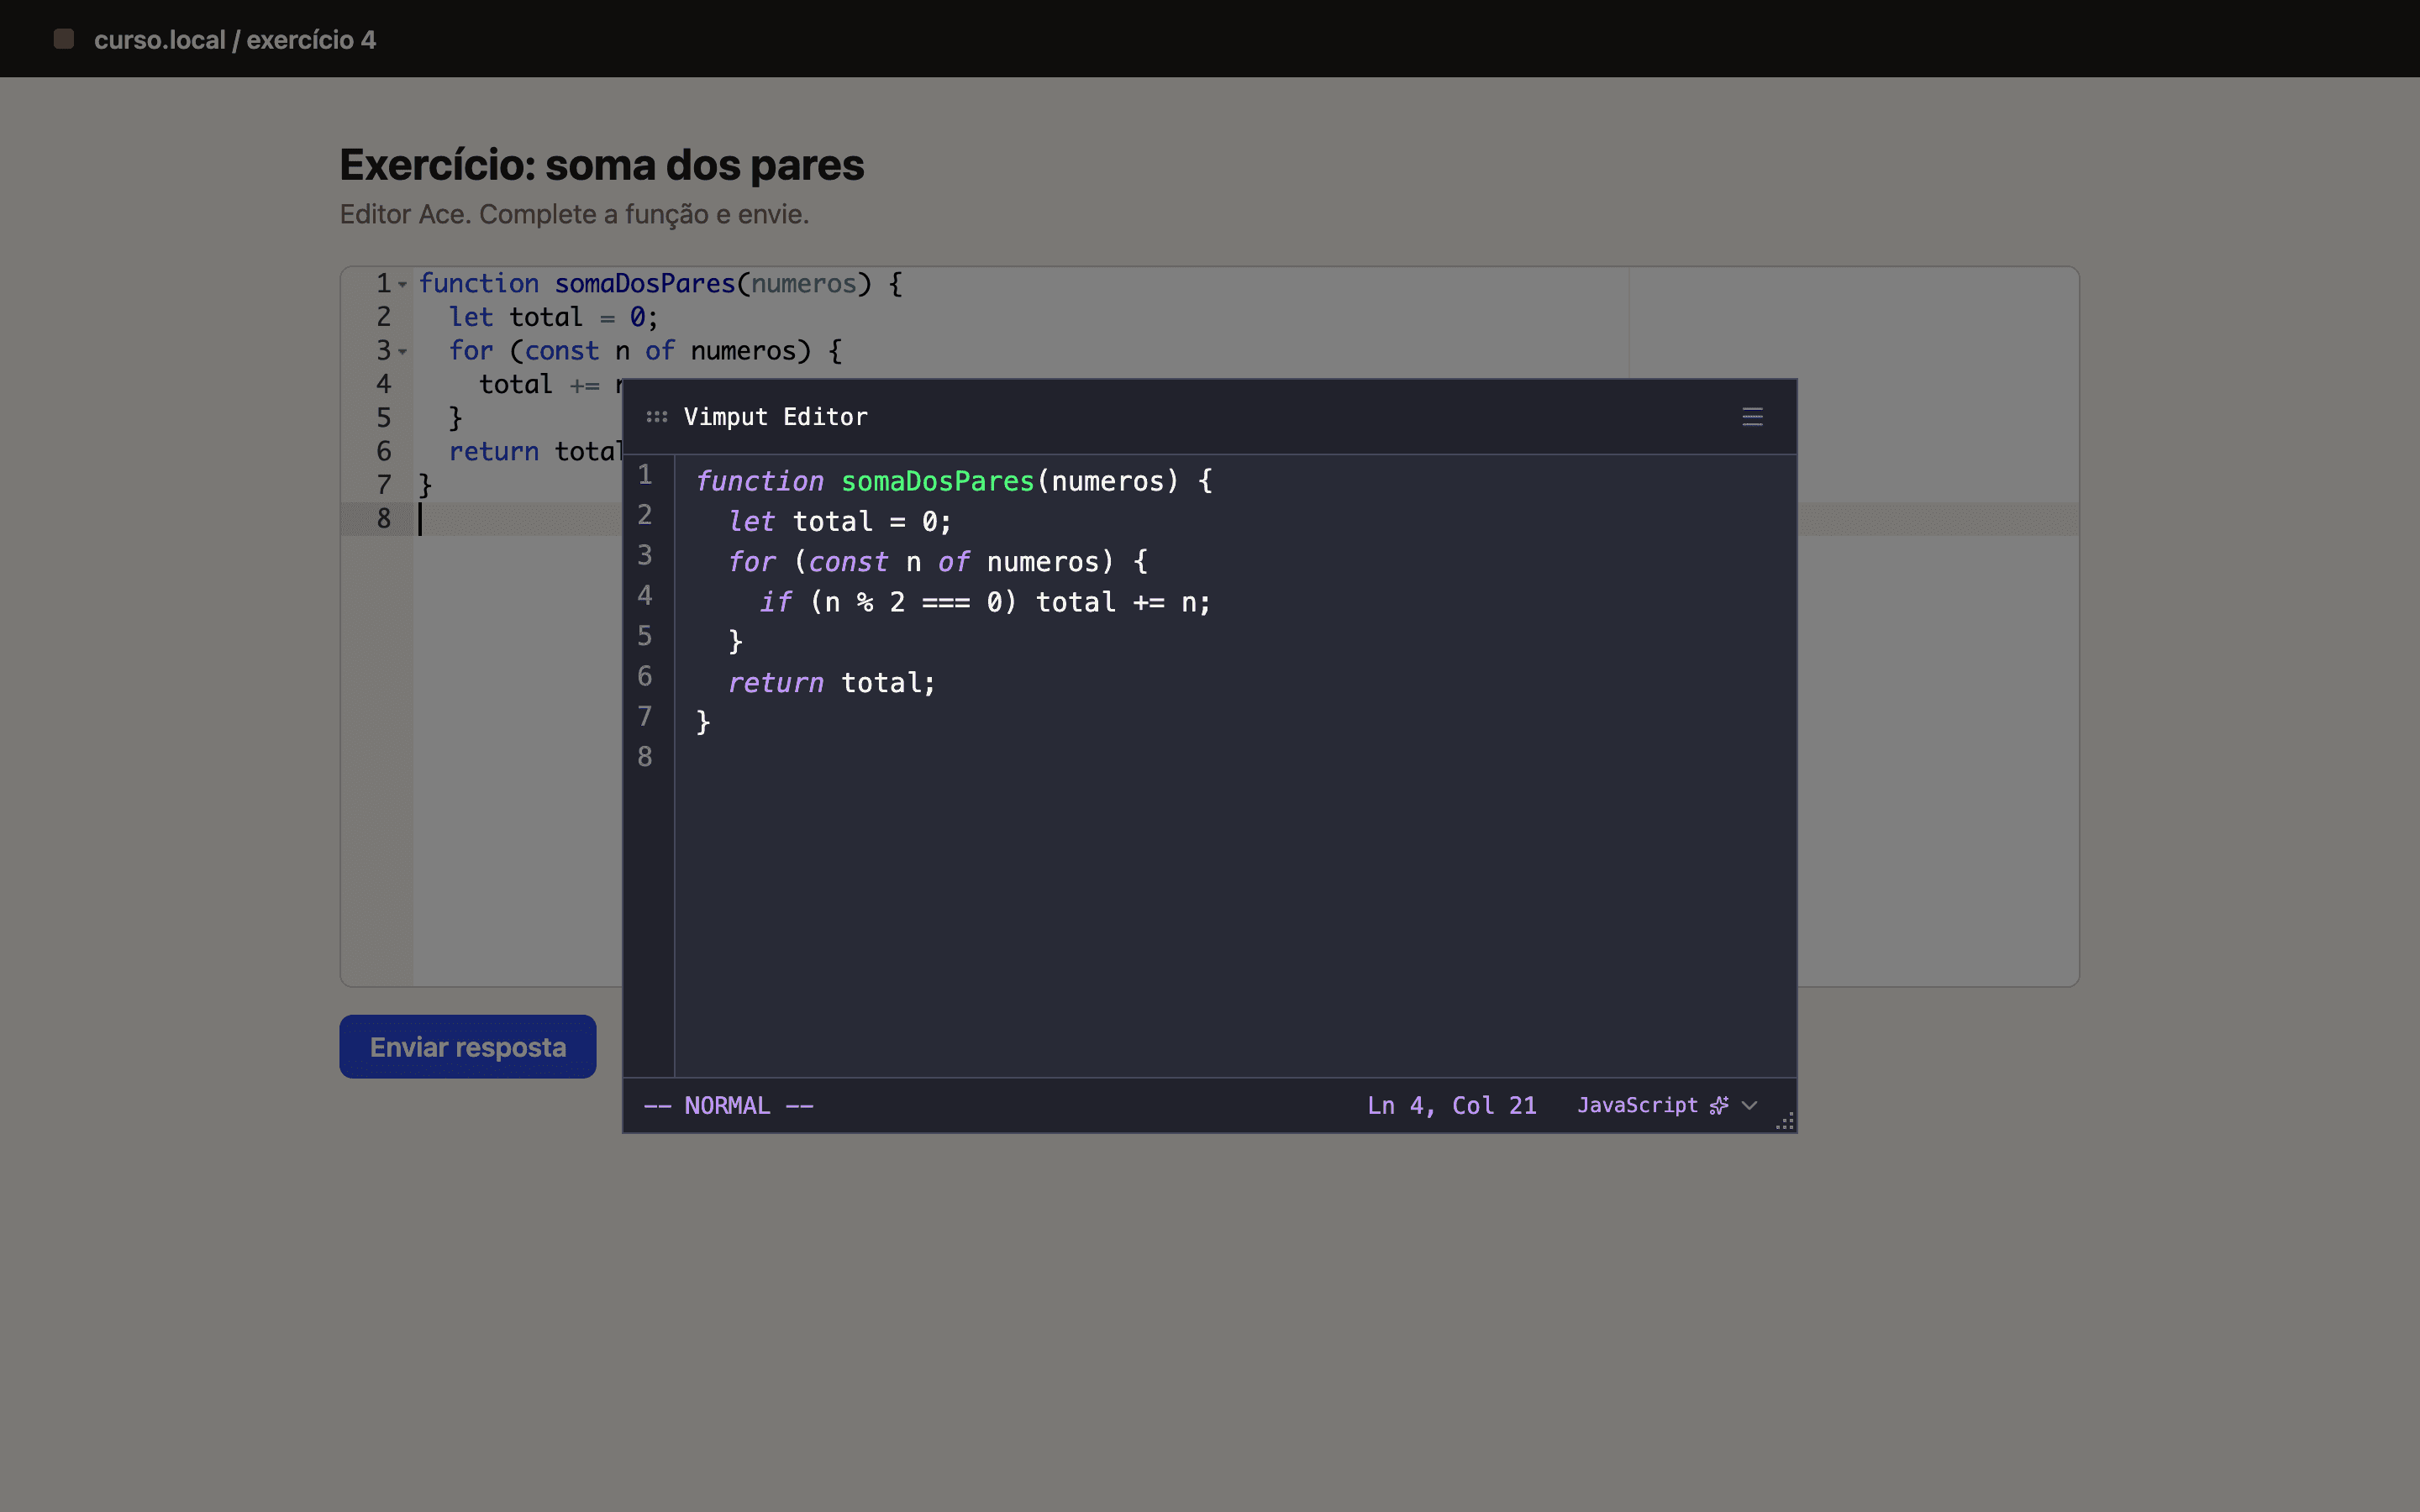
Task: Click total += on Ace line 4
Action: (x=540, y=385)
